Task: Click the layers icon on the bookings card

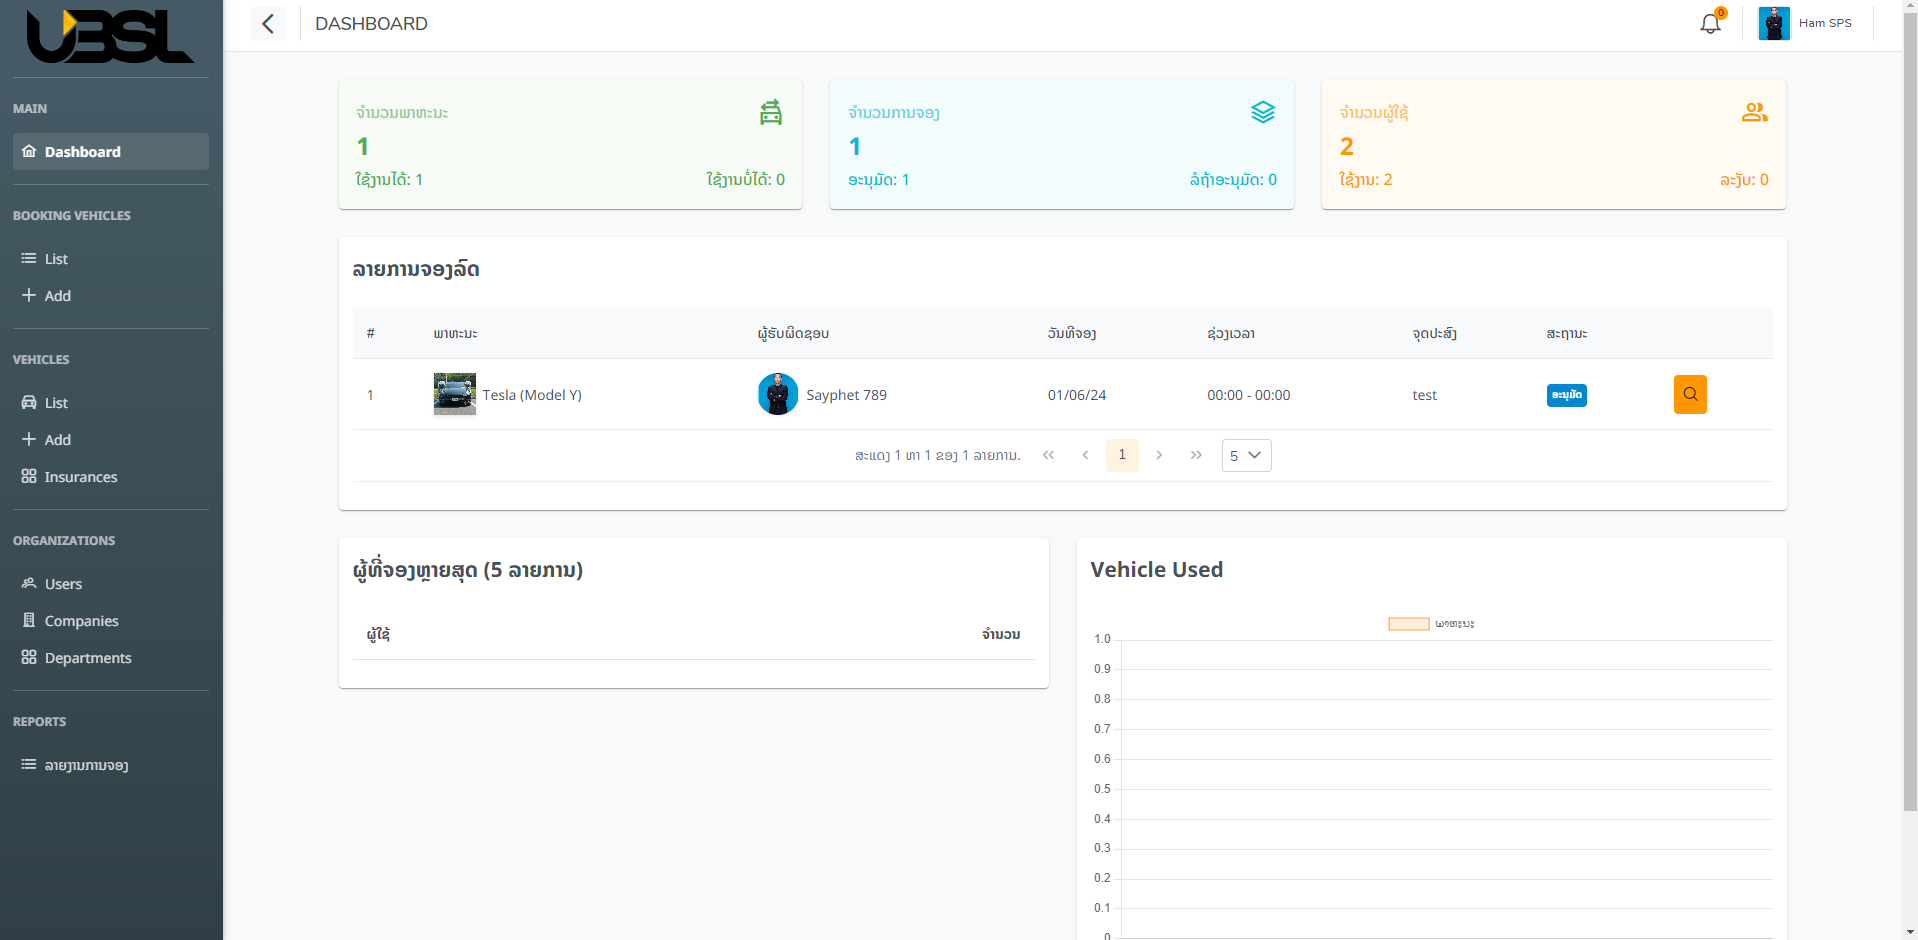Action: (x=1262, y=112)
